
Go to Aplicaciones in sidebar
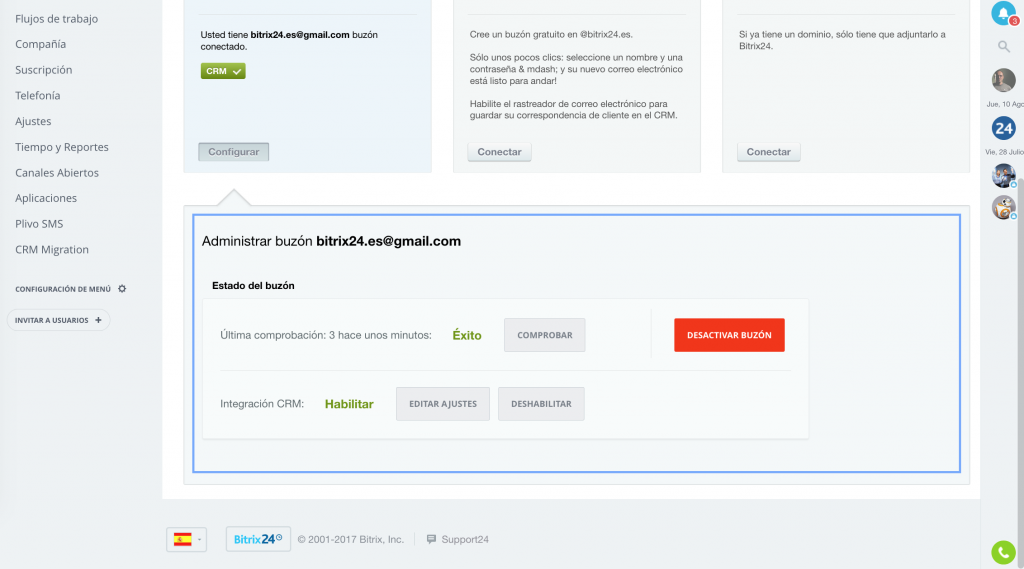(46, 198)
